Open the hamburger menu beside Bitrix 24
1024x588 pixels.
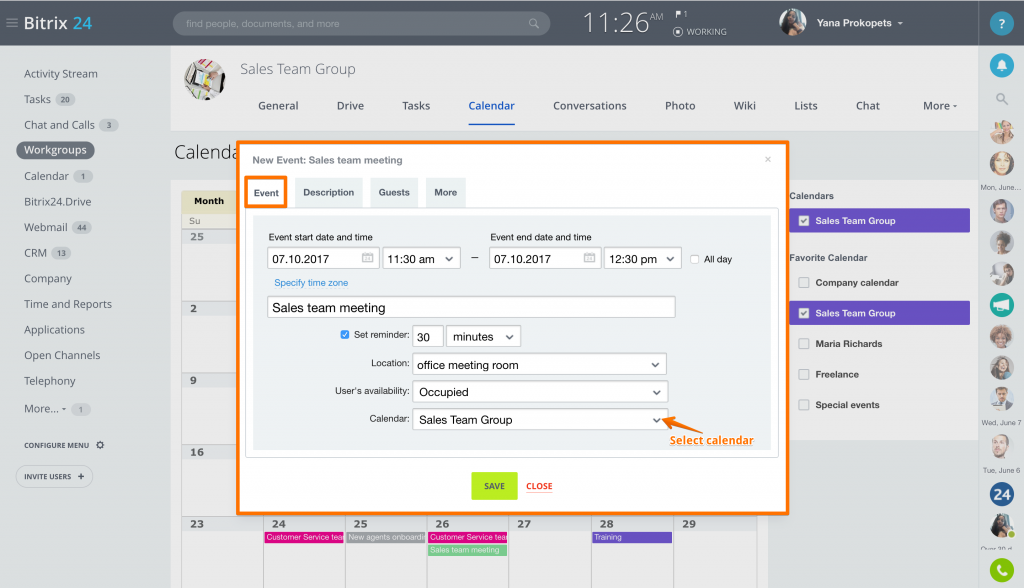coord(12,23)
